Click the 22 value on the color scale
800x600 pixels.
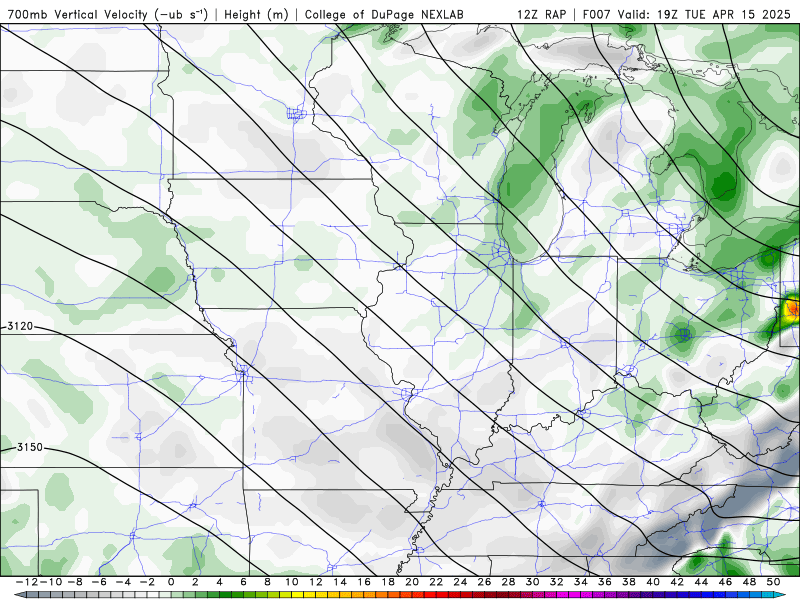[x=436, y=582]
